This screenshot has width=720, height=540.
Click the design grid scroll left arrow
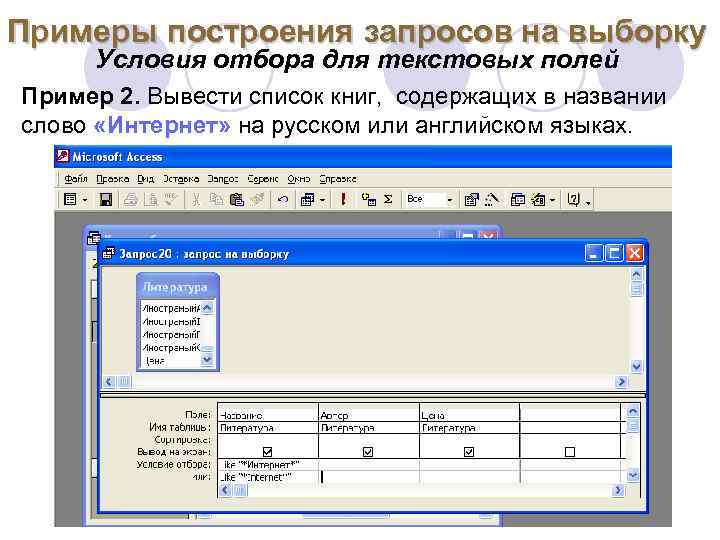[225, 490]
